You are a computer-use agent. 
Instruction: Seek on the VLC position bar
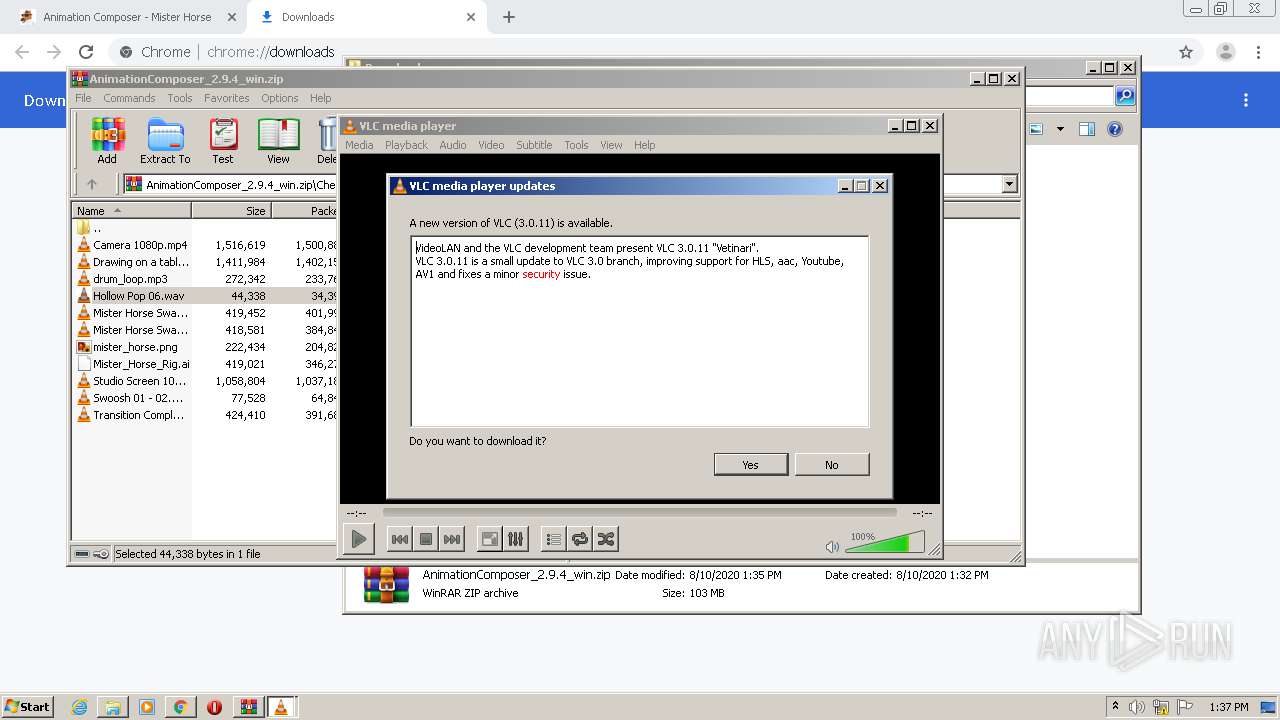[x=640, y=512]
